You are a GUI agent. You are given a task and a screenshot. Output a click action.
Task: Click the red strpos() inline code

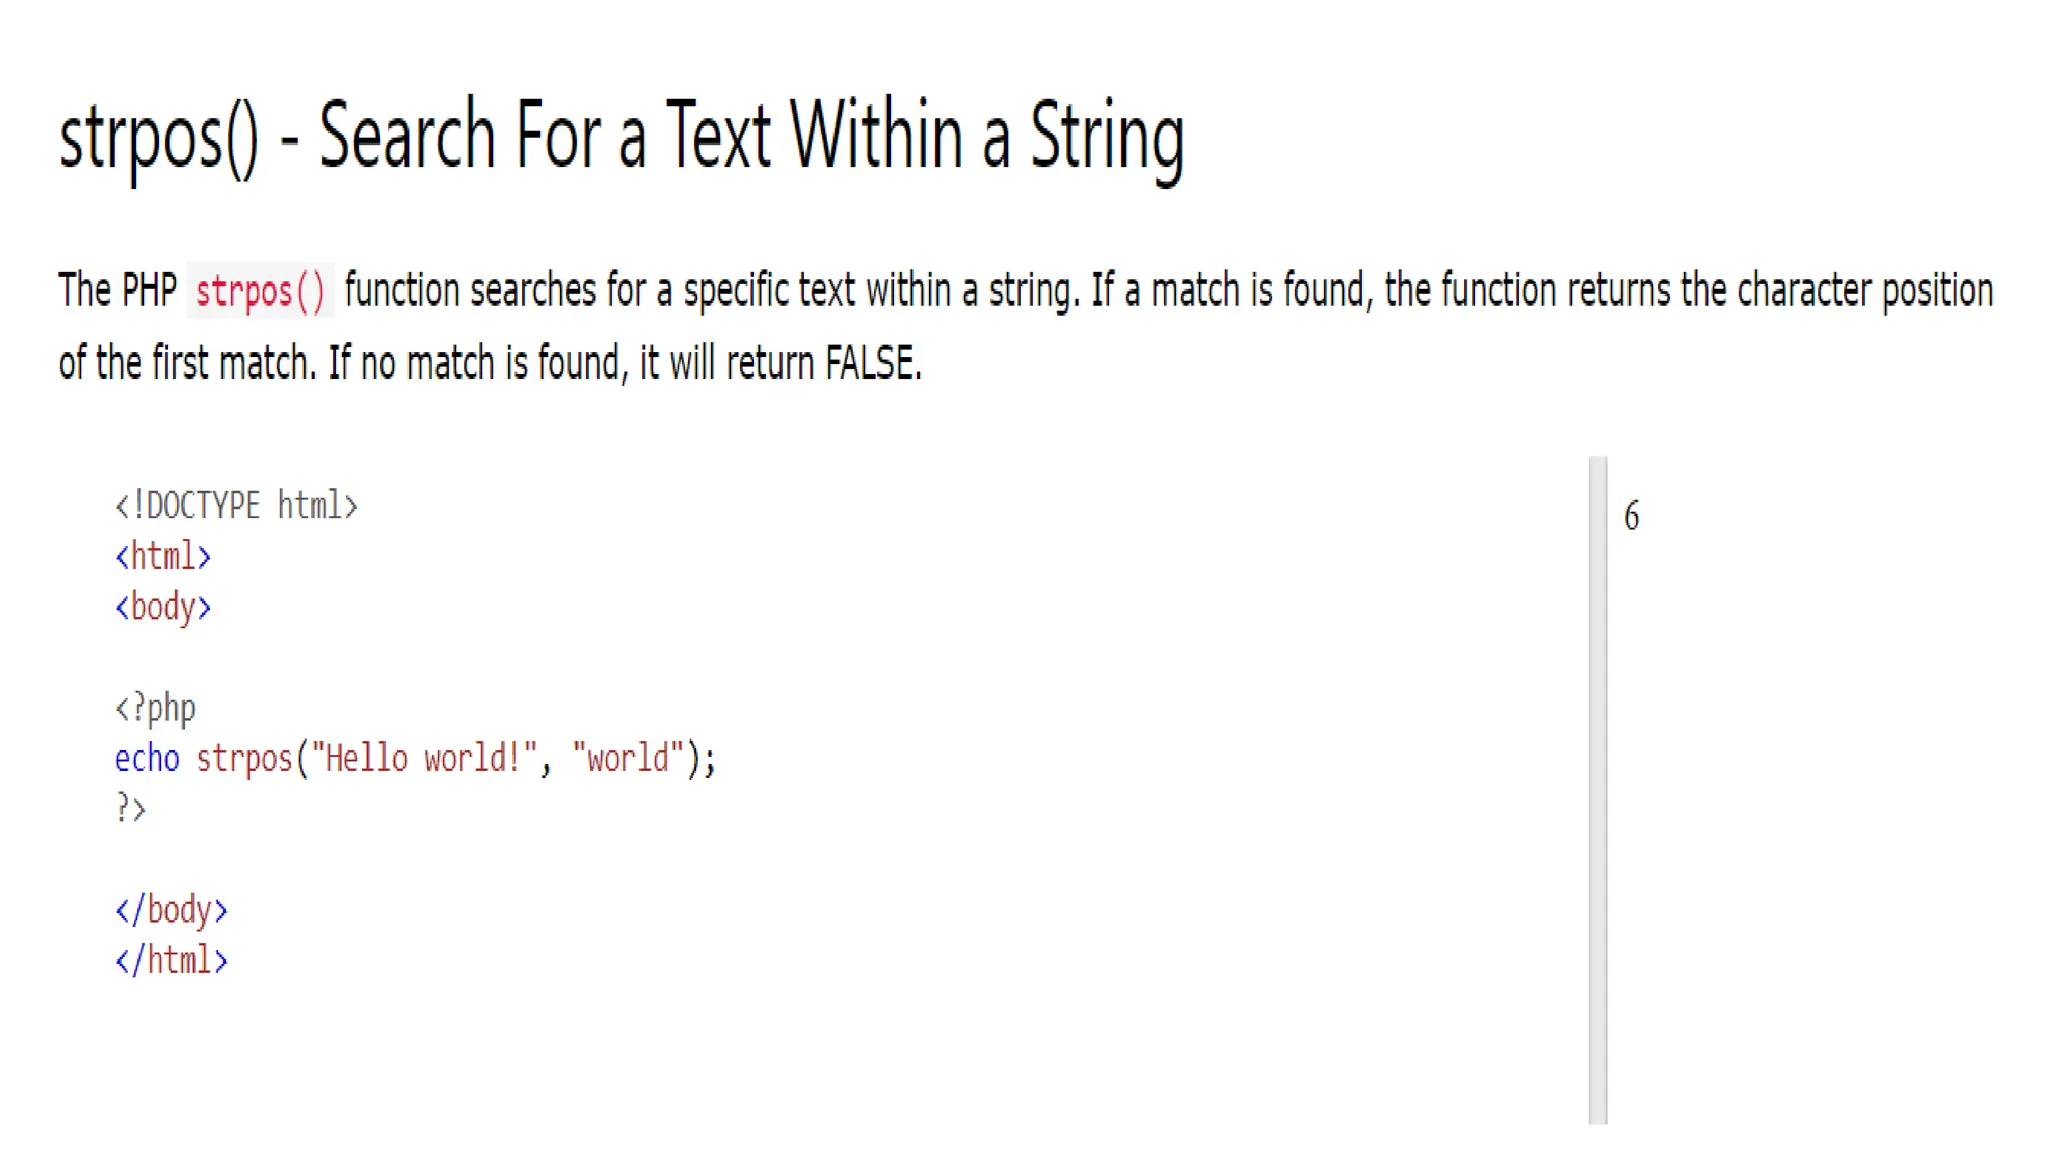[260, 291]
